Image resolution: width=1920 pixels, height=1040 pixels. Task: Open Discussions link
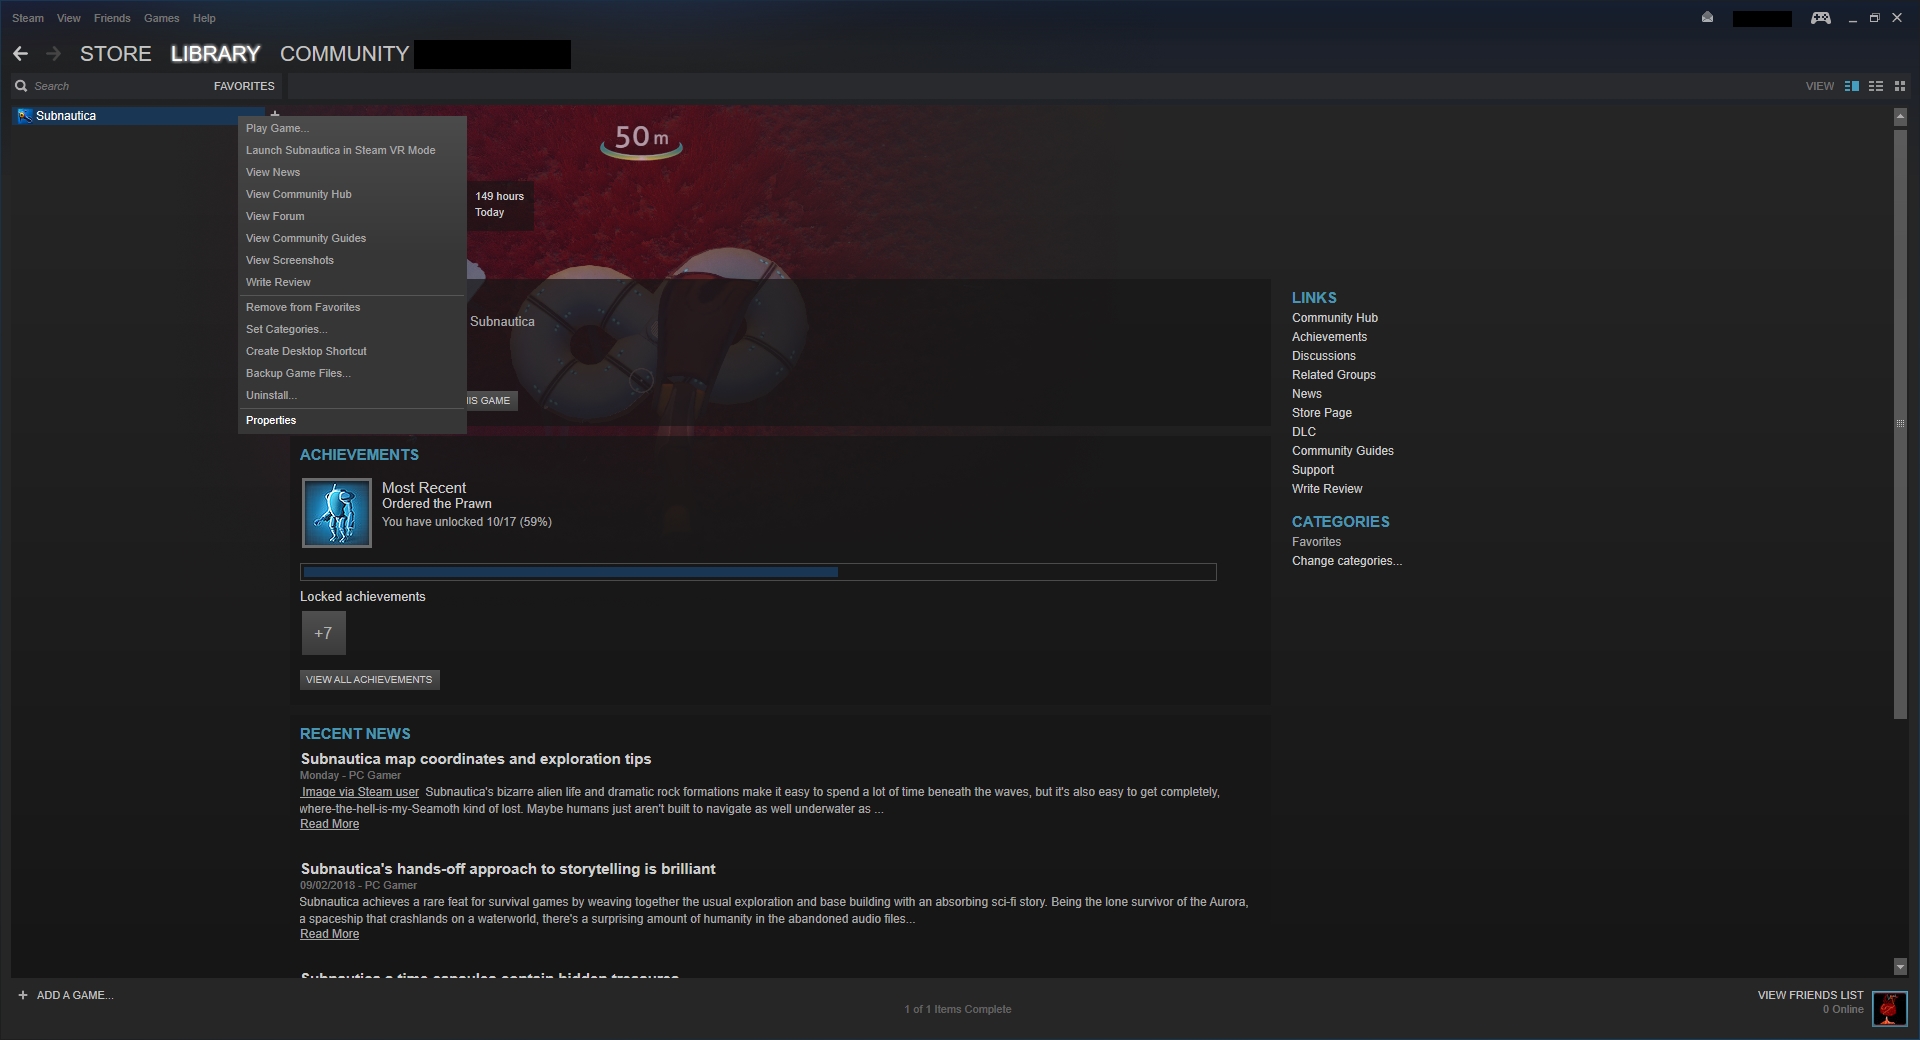click(x=1323, y=356)
